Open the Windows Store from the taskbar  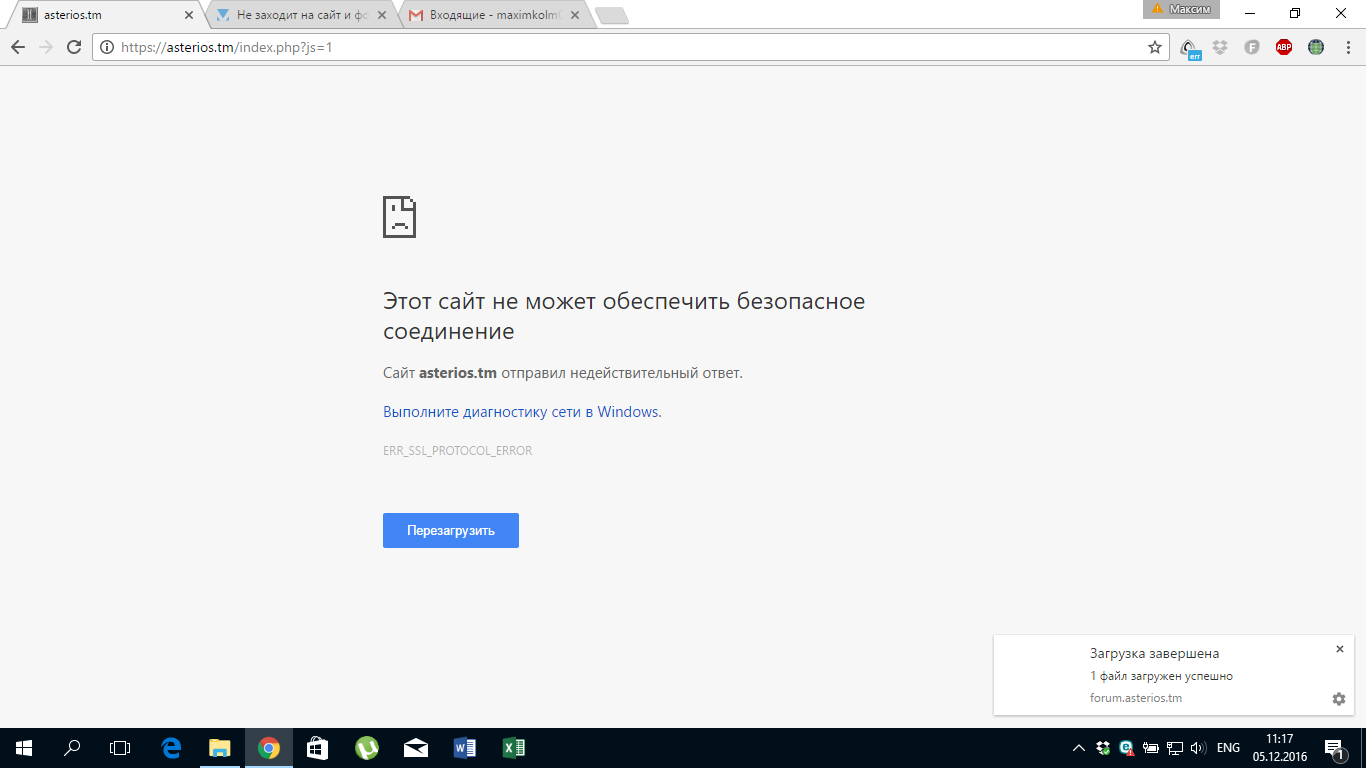(x=318, y=747)
